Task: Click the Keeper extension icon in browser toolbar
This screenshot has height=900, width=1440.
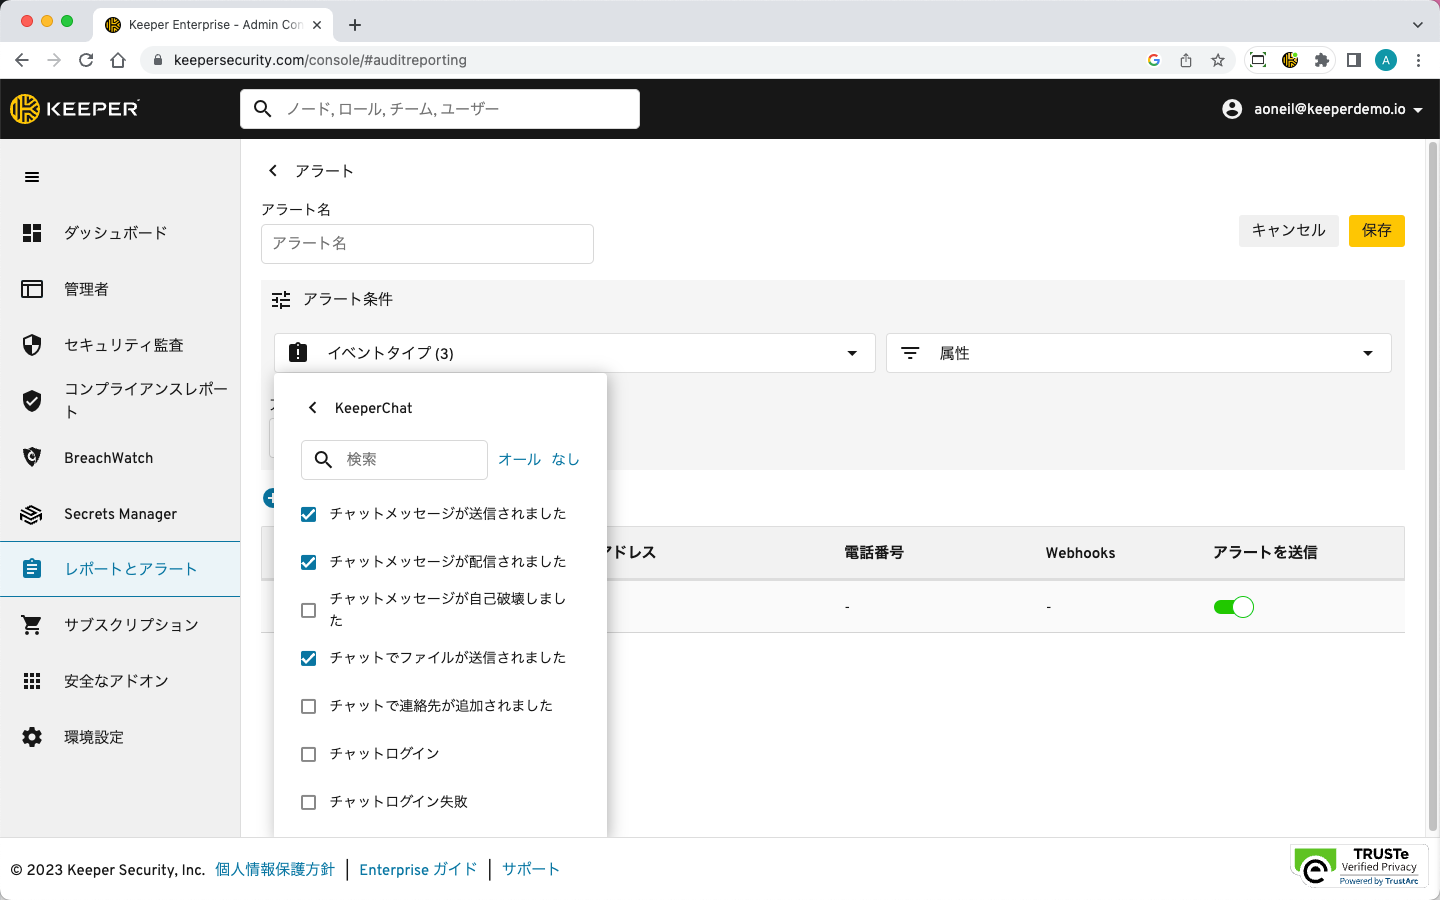Action: coord(1290,60)
